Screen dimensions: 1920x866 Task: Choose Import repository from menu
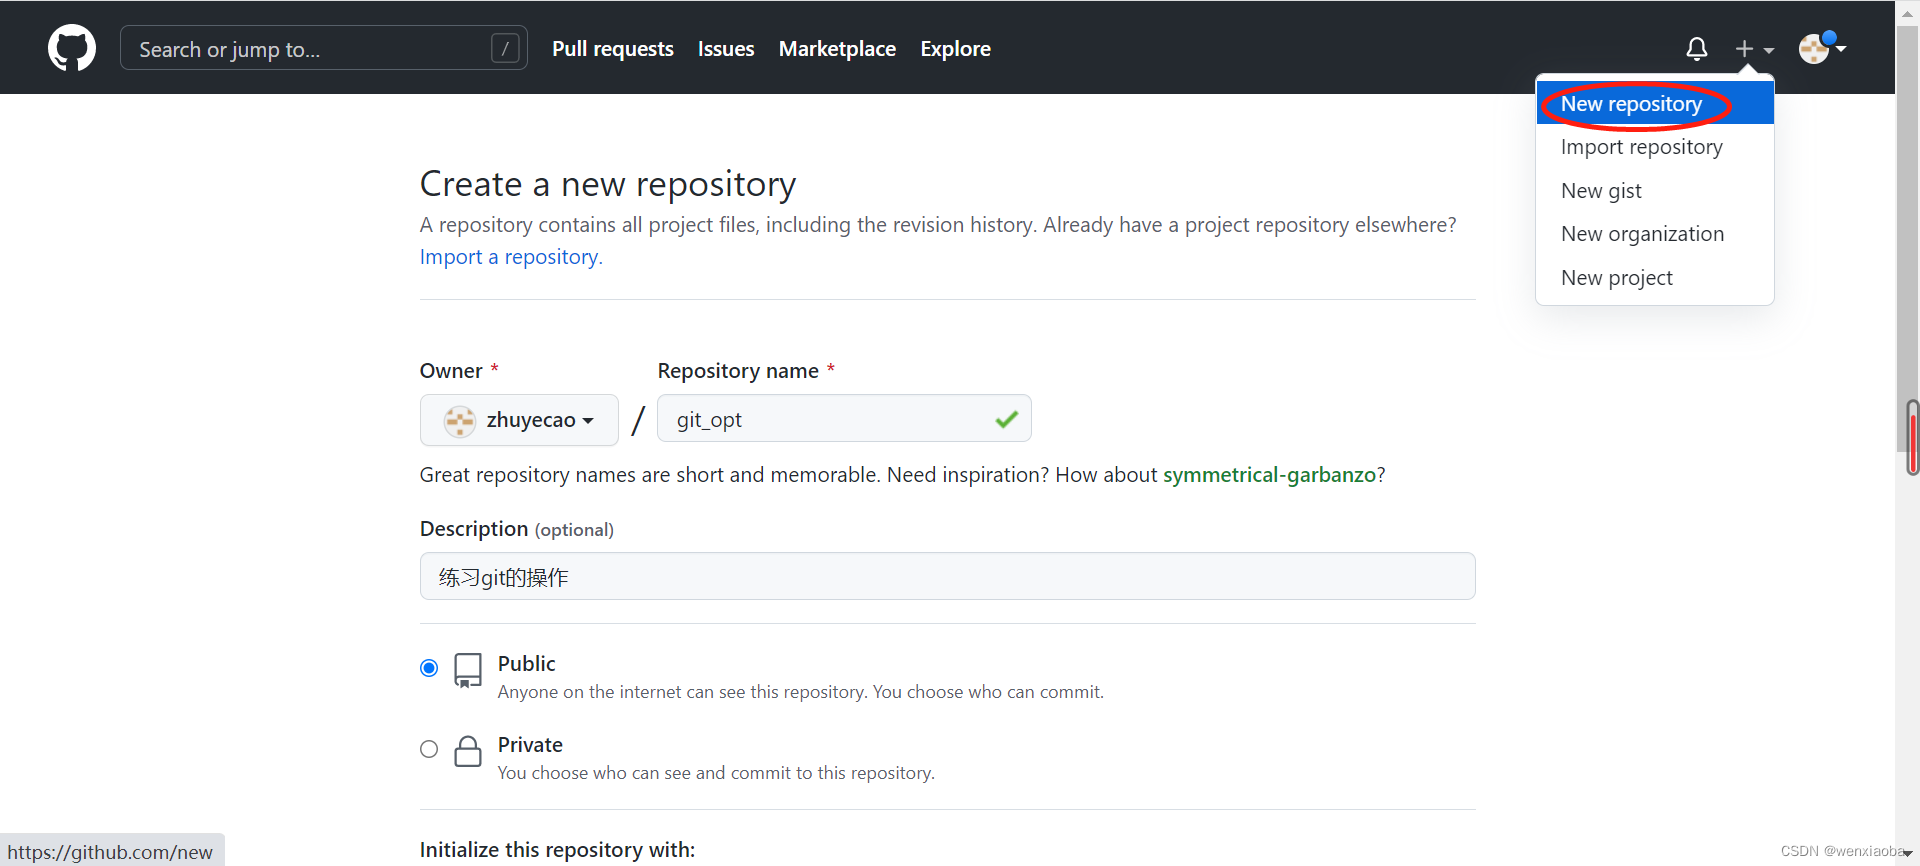tap(1655, 147)
